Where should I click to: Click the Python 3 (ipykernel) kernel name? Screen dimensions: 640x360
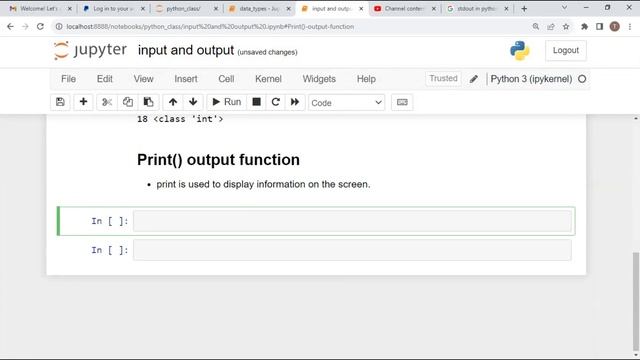[531, 79]
